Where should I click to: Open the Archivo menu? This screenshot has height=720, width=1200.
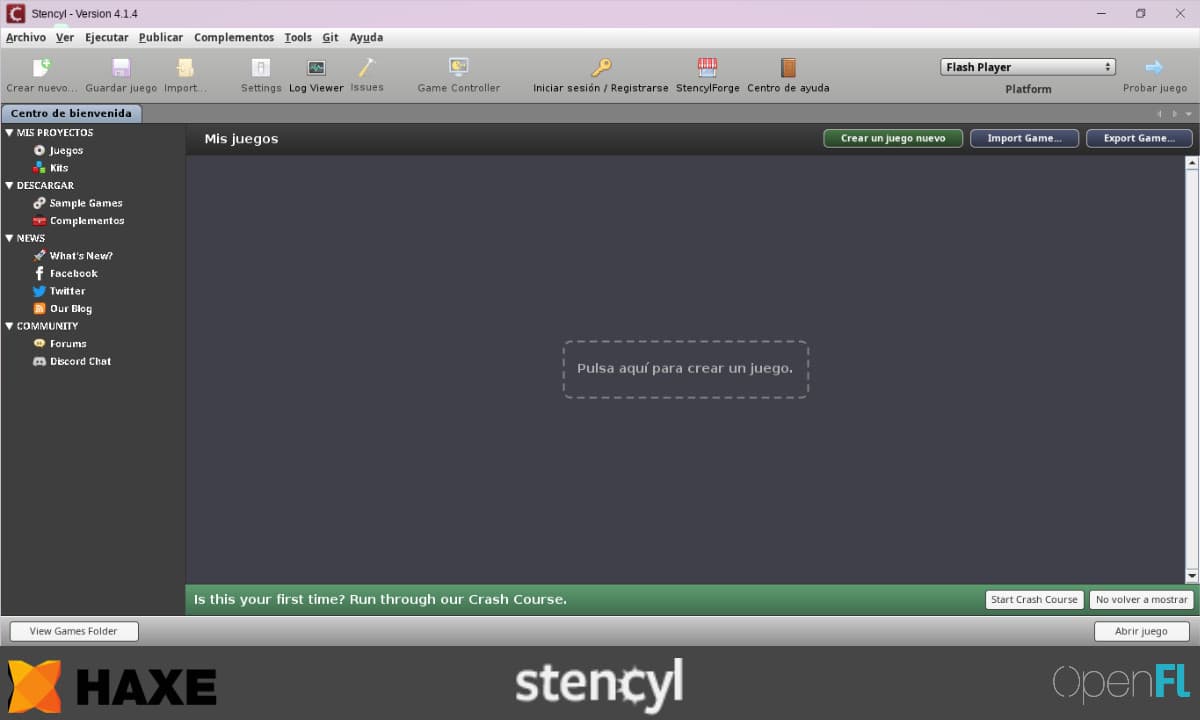tap(26, 37)
